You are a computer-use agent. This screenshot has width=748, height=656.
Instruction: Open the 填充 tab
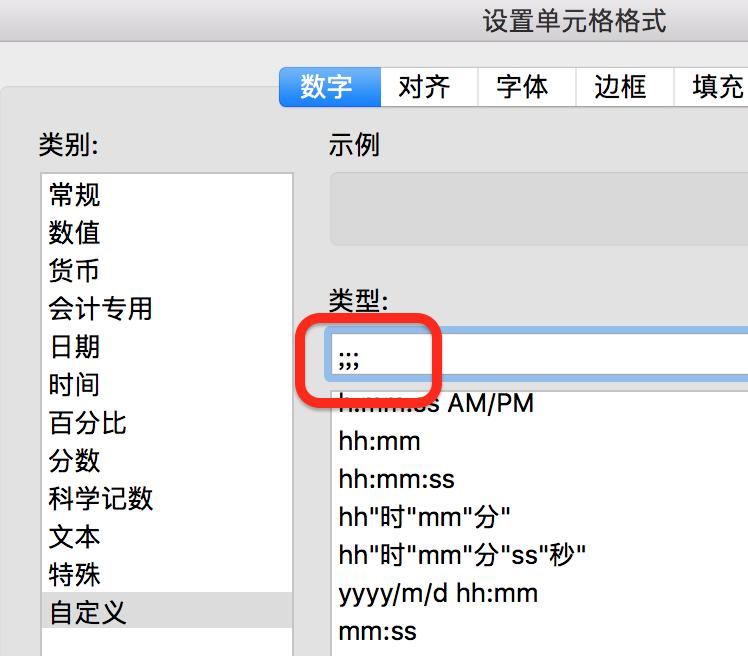point(711,87)
